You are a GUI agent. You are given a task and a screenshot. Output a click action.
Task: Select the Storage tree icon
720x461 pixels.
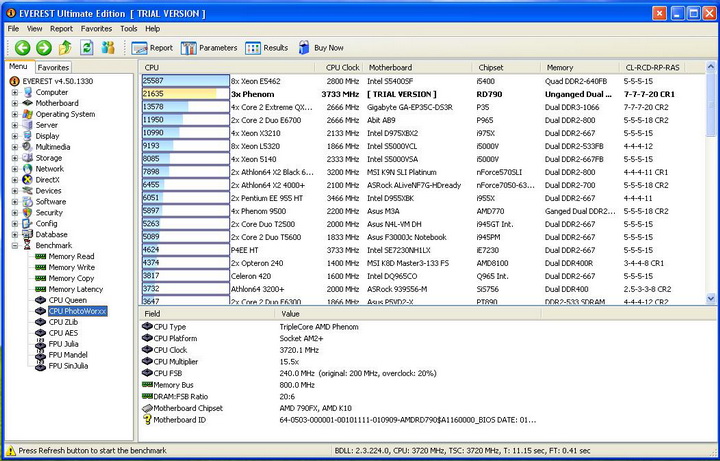[x=28, y=158]
